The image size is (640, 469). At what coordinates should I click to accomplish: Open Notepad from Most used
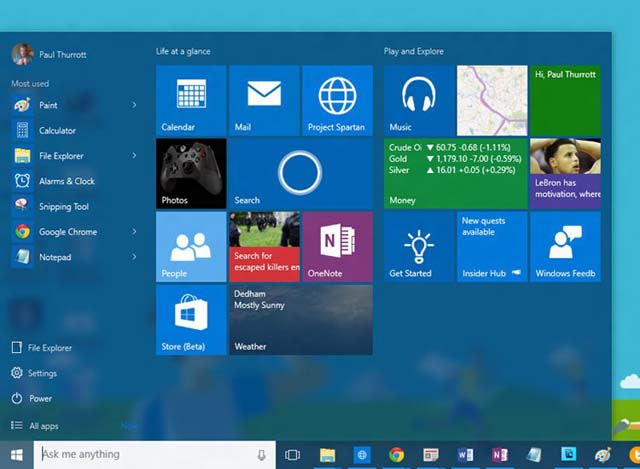[x=76, y=257]
